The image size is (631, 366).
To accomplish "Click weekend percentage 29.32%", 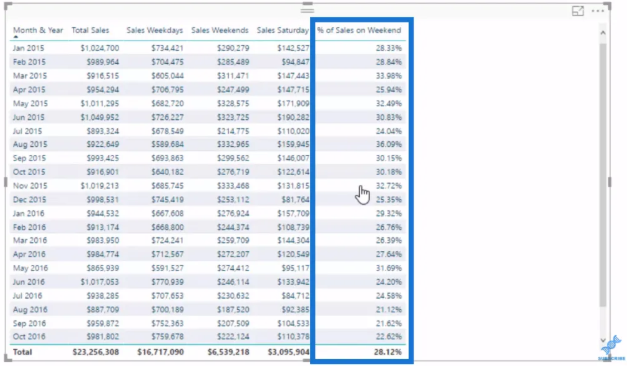I will click(x=389, y=213).
